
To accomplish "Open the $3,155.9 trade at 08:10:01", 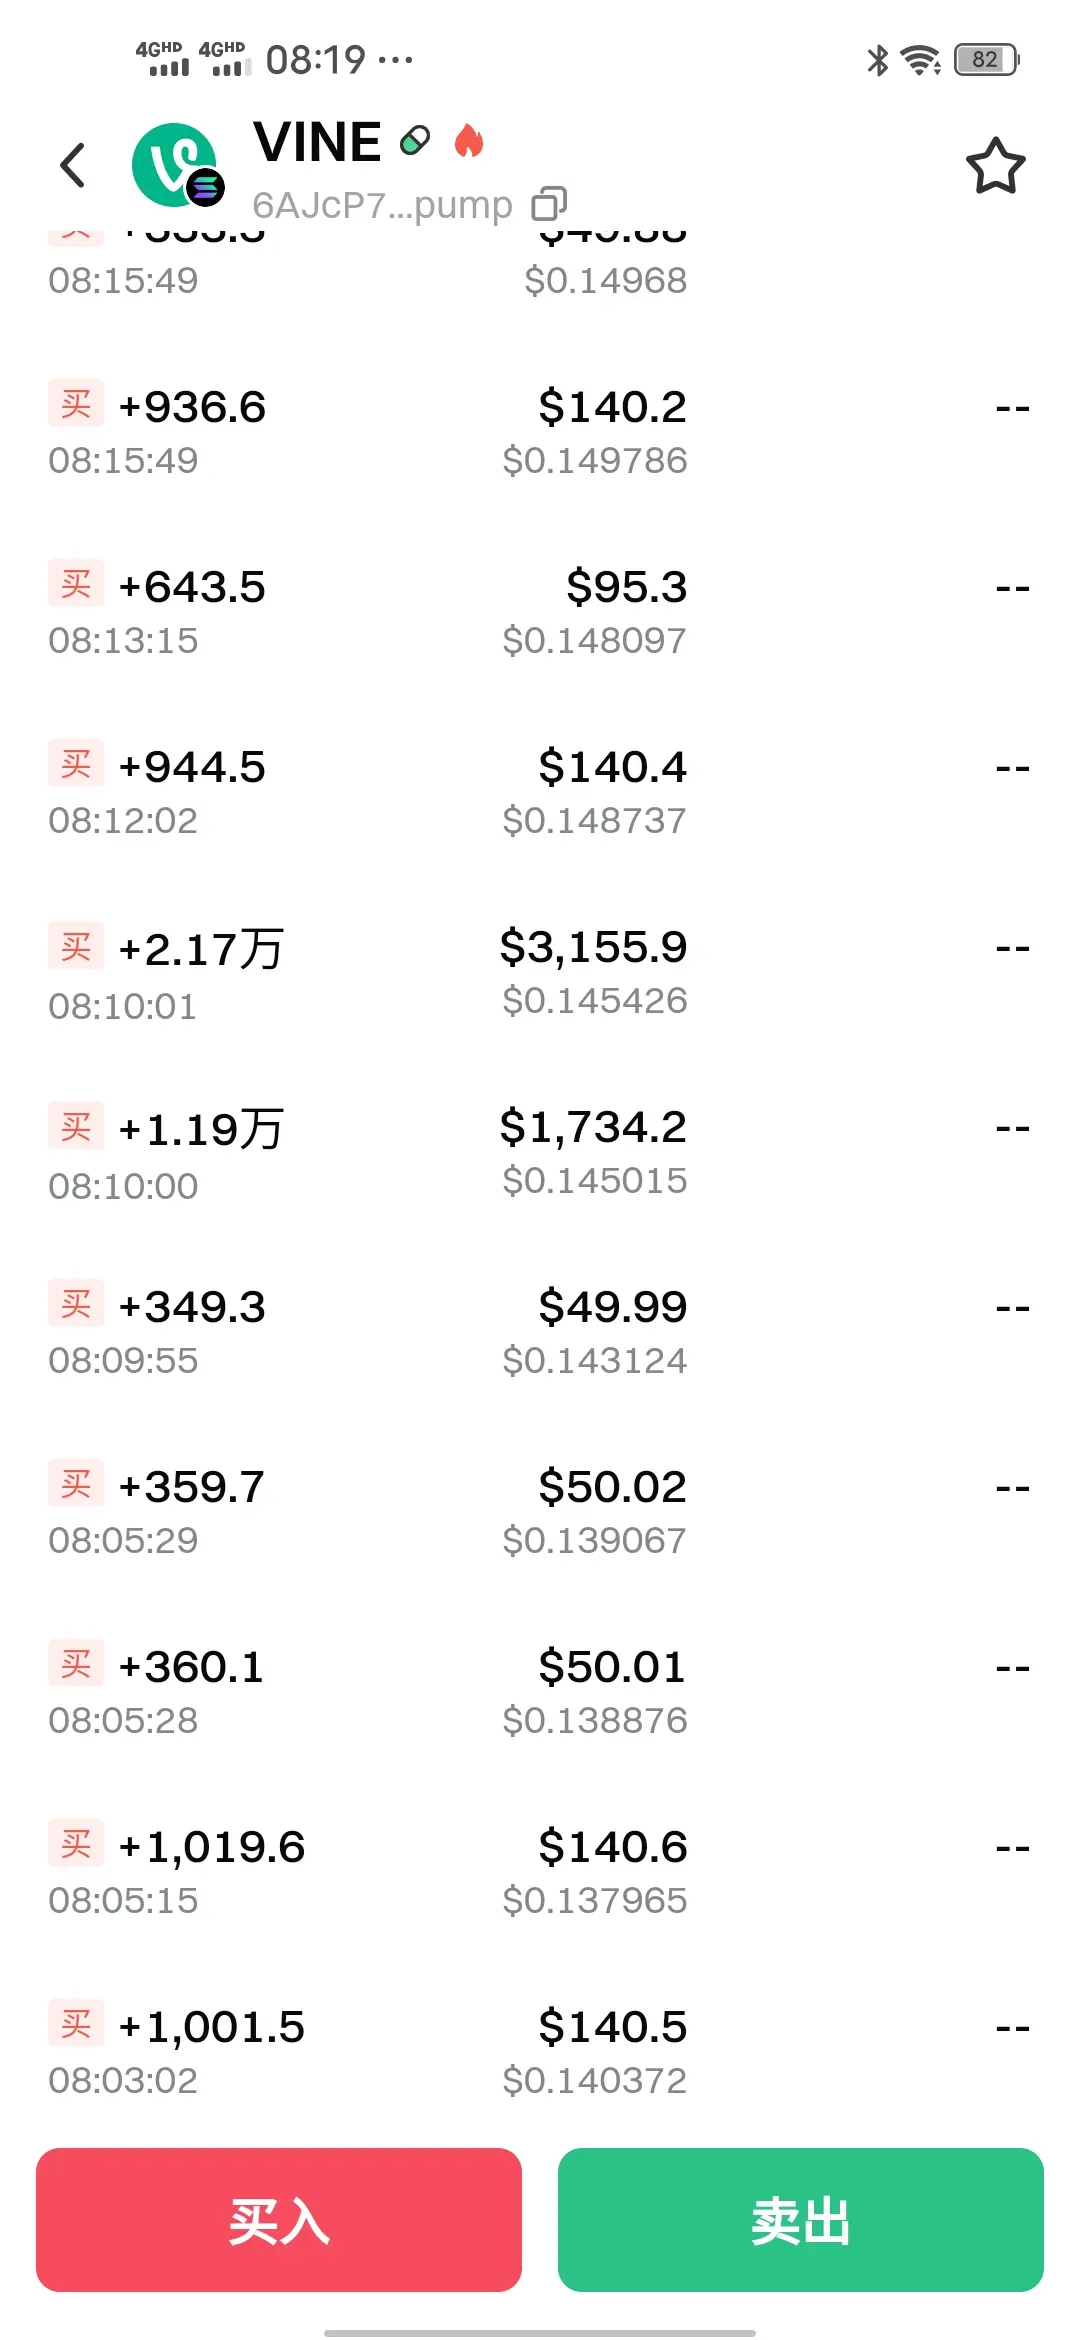I will [x=540, y=973].
